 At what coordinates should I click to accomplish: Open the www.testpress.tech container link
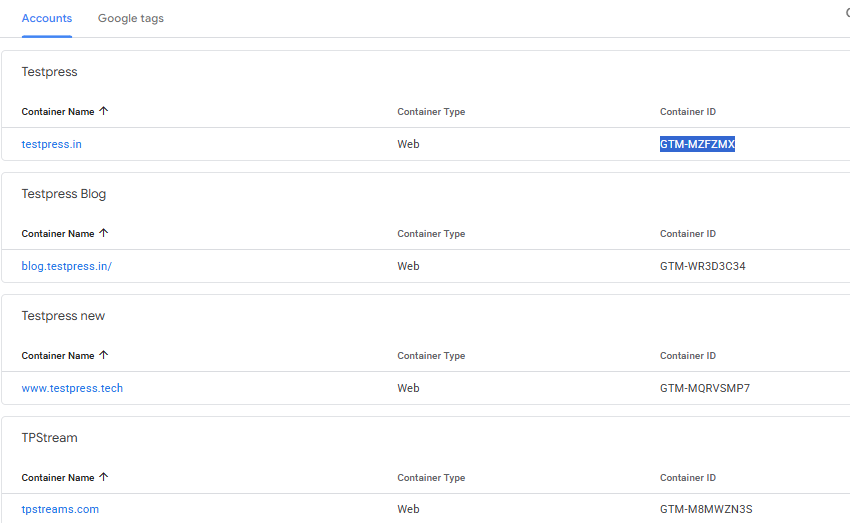pyautogui.click(x=72, y=388)
